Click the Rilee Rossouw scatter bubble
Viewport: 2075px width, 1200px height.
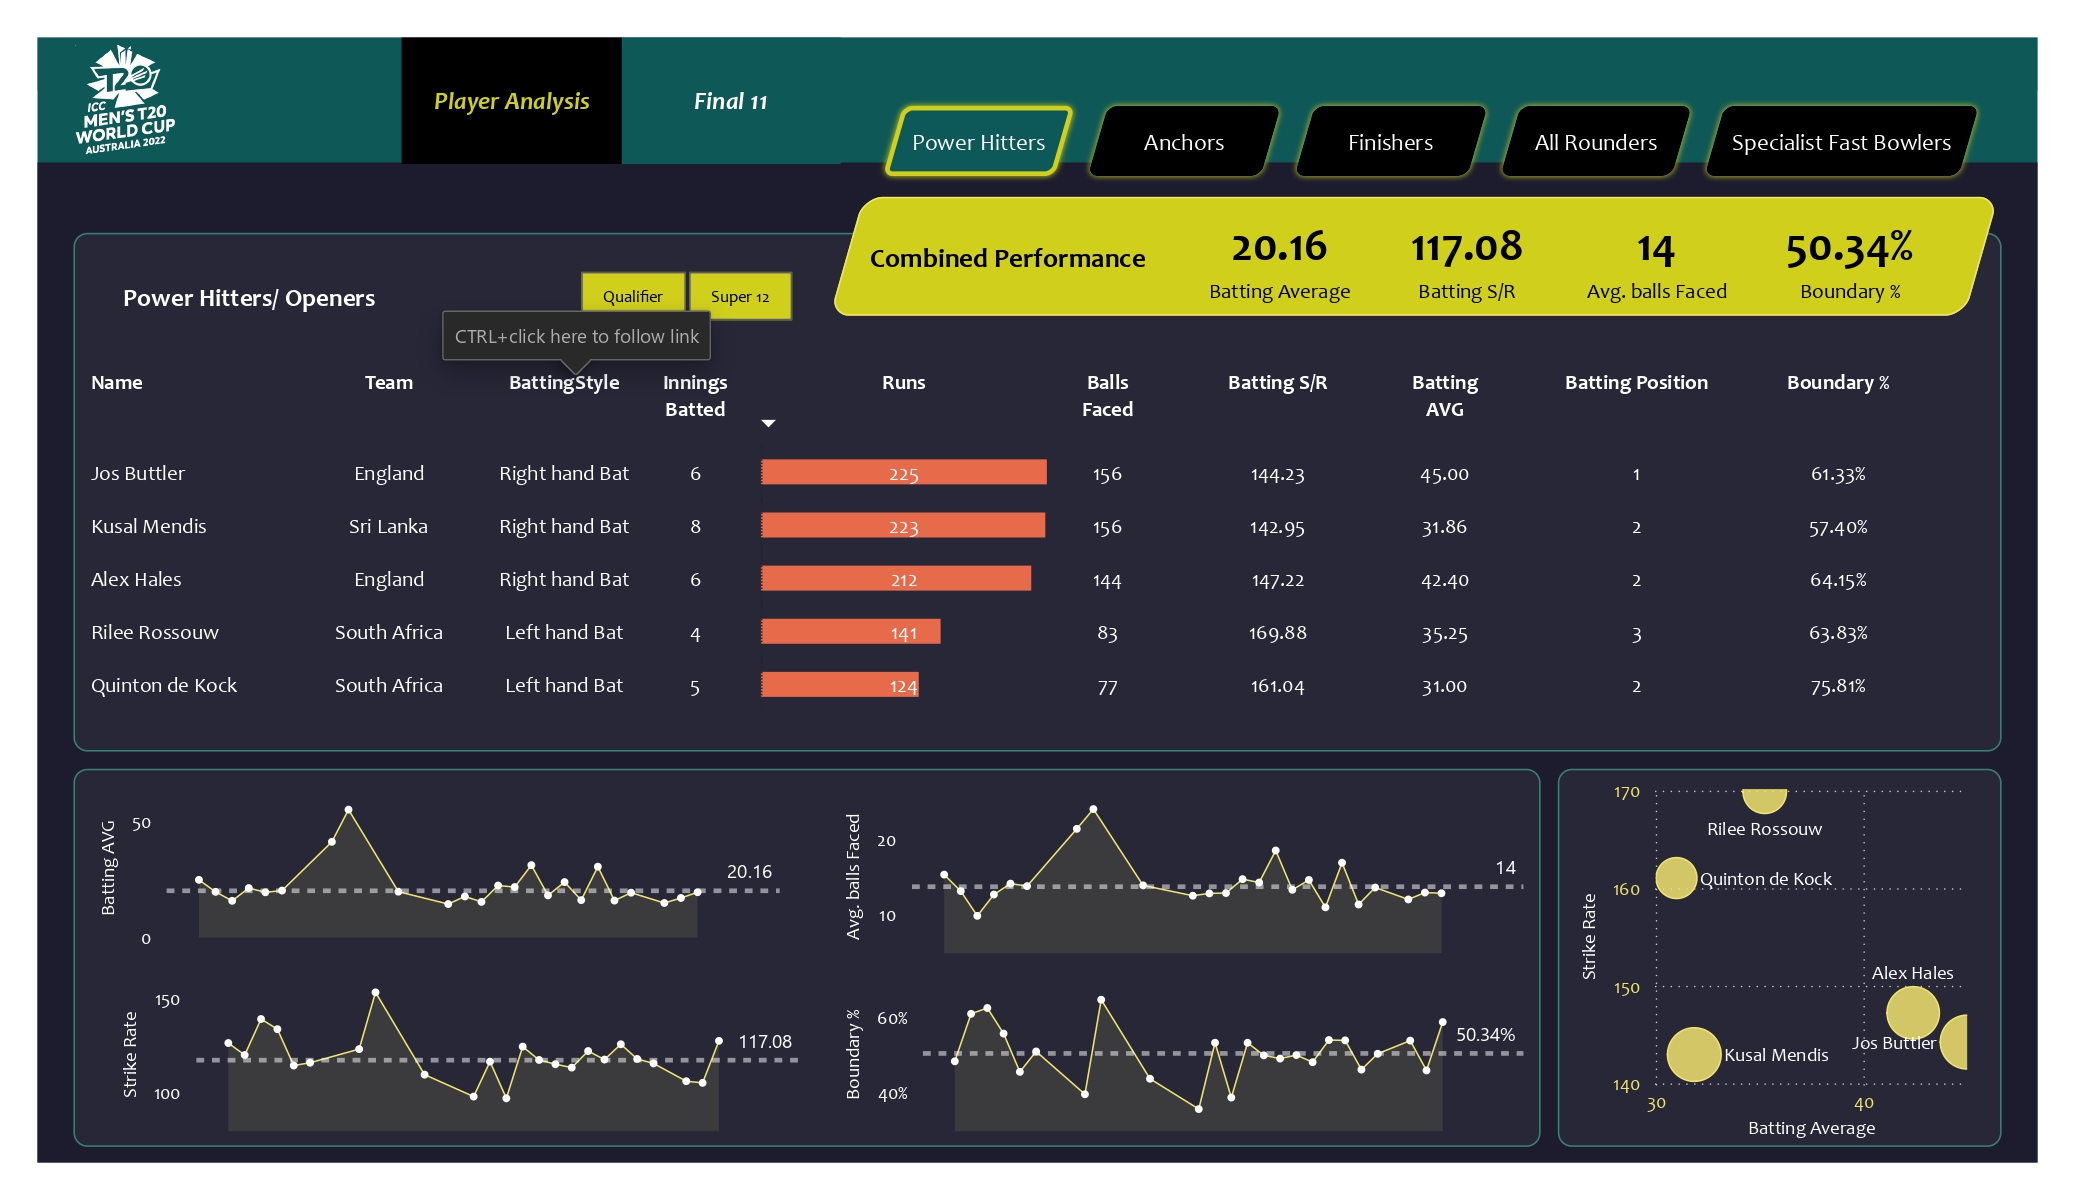pyautogui.click(x=1764, y=801)
